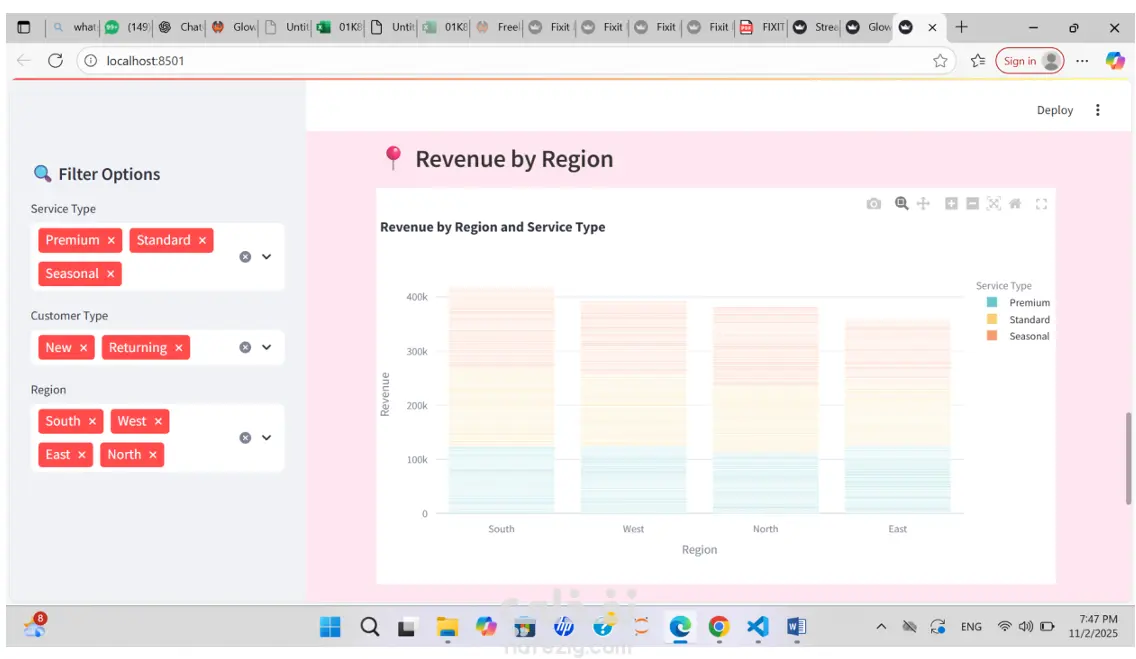1136x659 pixels.
Task: View chart in fullscreen
Action: pyautogui.click(x=1041, y=204)
